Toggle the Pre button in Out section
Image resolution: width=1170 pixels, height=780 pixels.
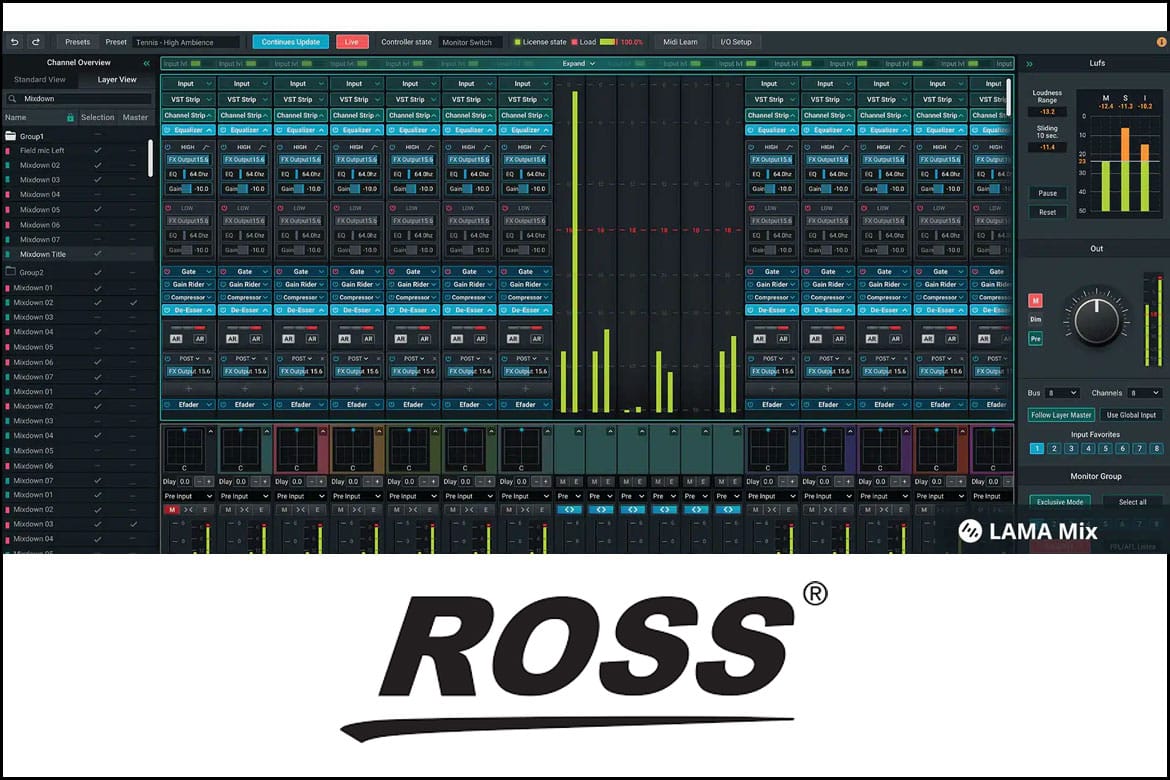click(1035, 339)
